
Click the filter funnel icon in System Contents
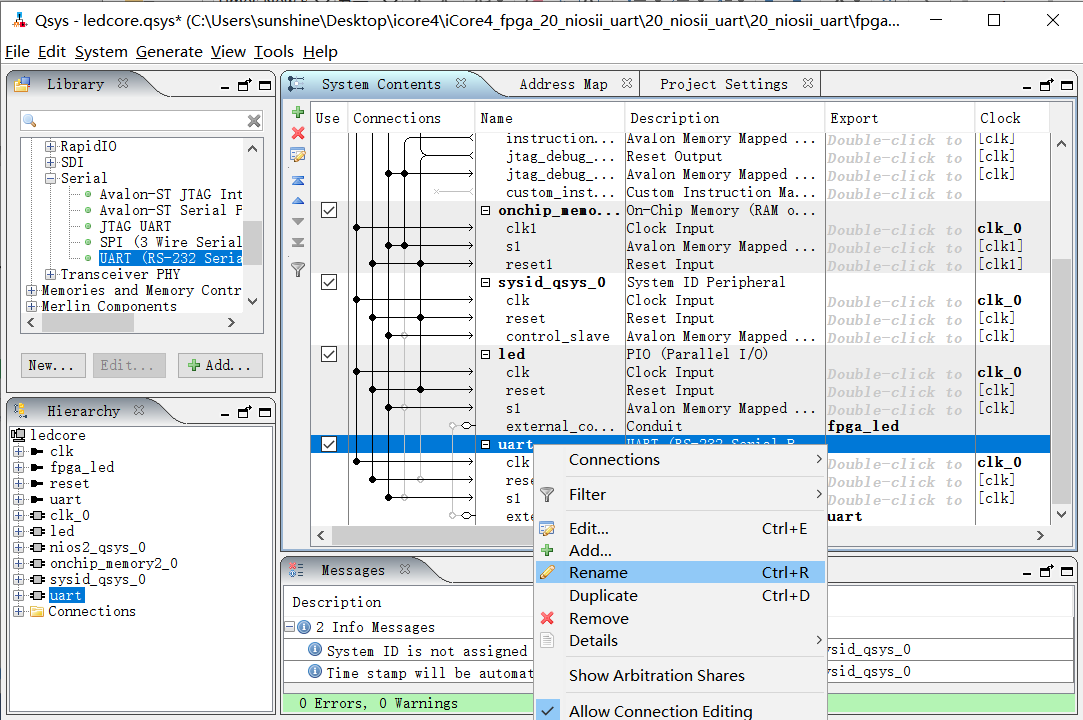point(297,268)
